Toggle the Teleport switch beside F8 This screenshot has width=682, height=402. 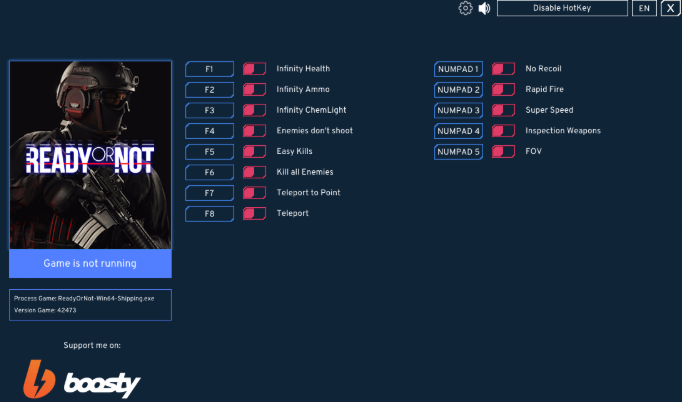[x=254, y=214]
